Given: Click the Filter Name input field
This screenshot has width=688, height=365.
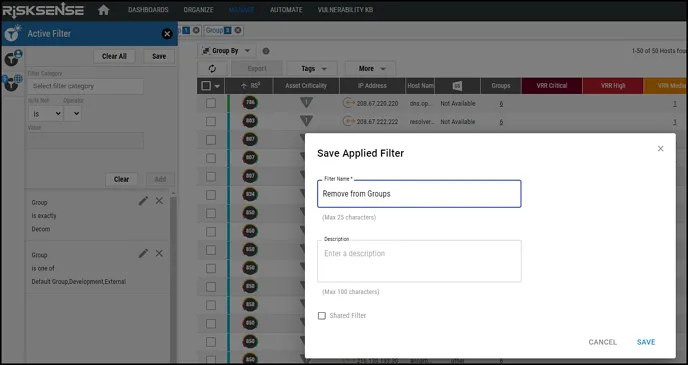Looking at the screenshot, I should [x=419, y=194].
